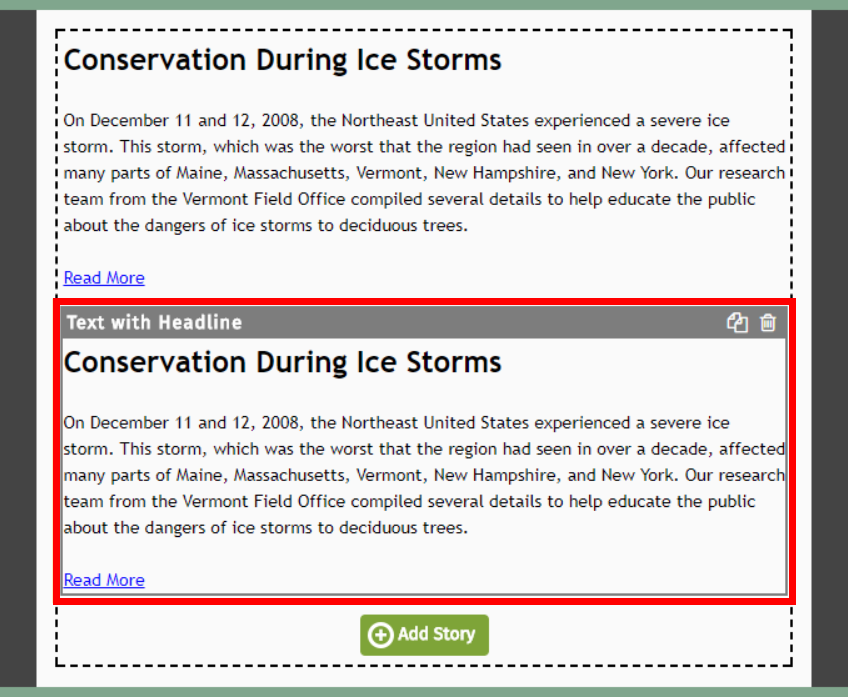Click the dark gray left margin
Screen dimensions: 848x697
point(18,348)
